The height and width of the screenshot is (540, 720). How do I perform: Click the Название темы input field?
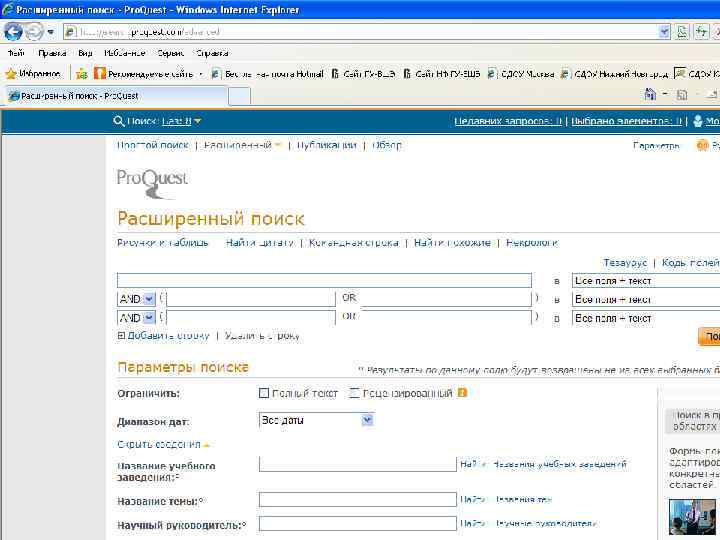coord(358,500)
